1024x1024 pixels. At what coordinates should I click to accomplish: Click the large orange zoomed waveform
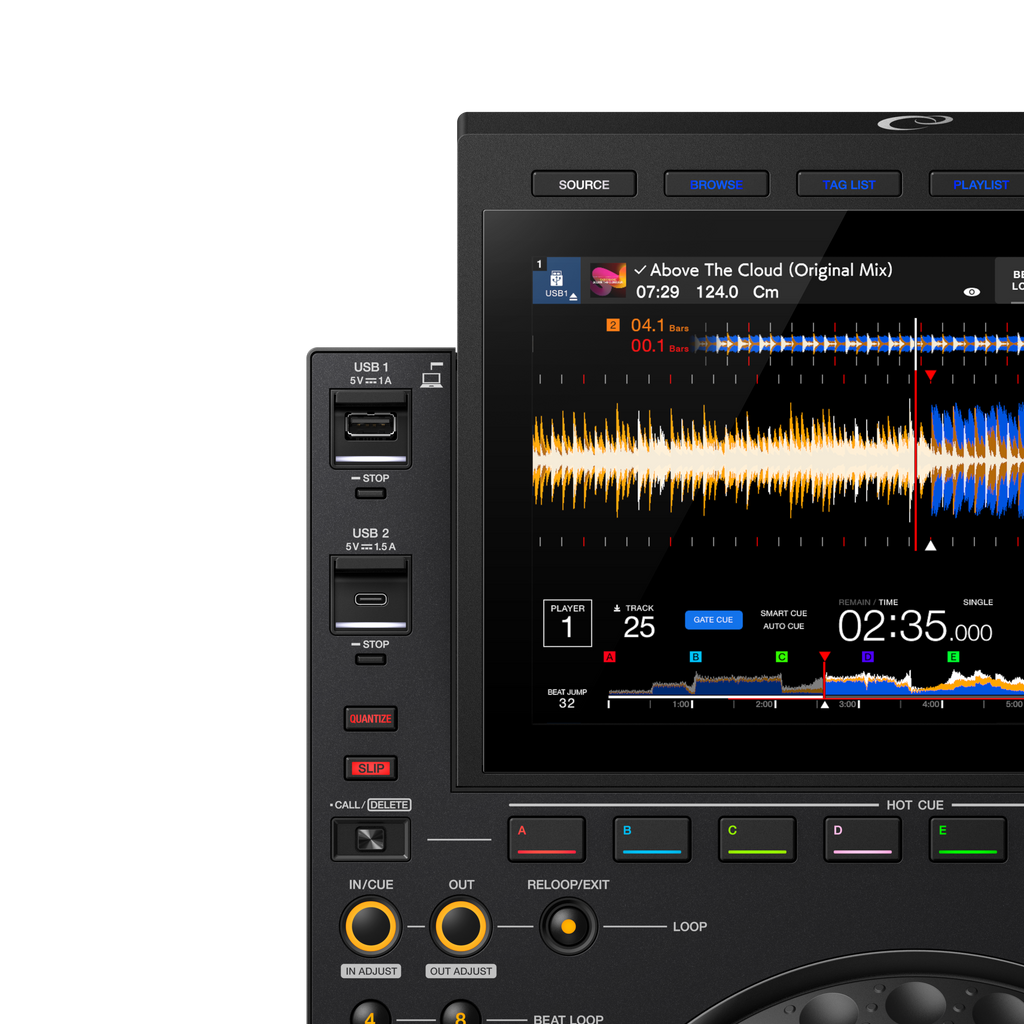coord(724,460)
